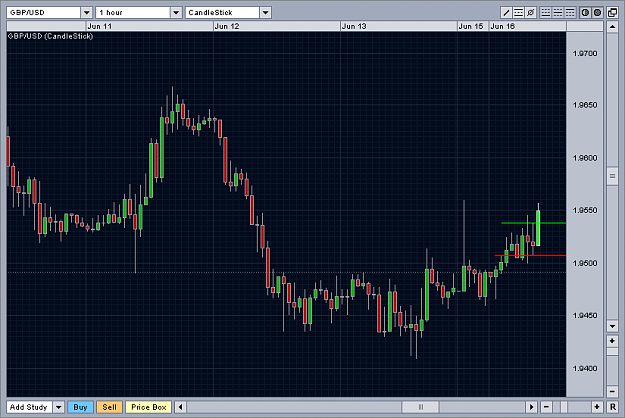Click the Jun 11 date label
This screenshot has width=625, height=418.
(x=100, y=26)
